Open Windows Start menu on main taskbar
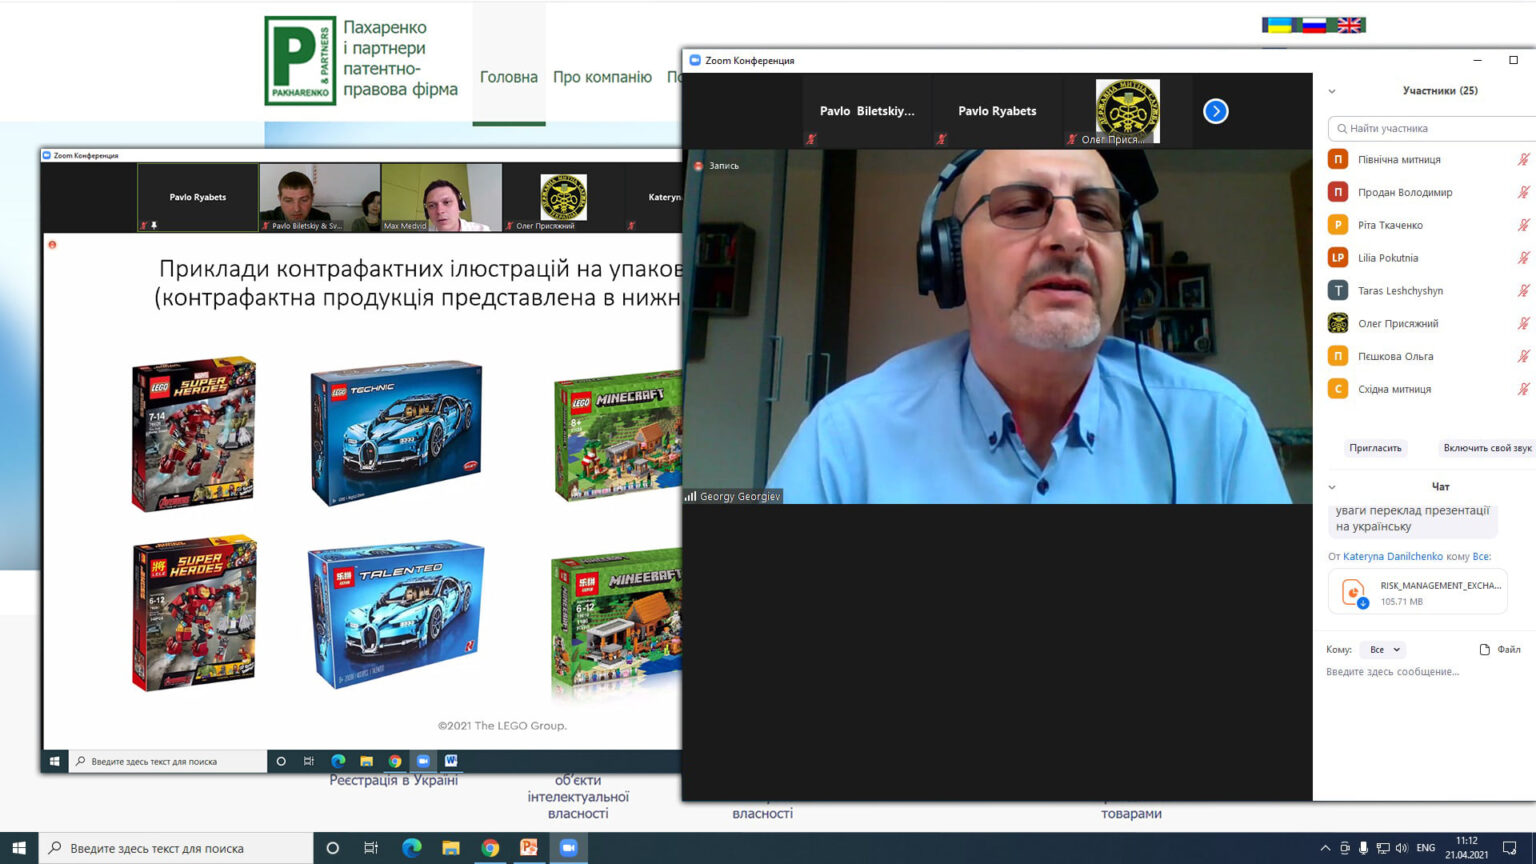This screenshot has height=864, width=1536. pos(19,848)
